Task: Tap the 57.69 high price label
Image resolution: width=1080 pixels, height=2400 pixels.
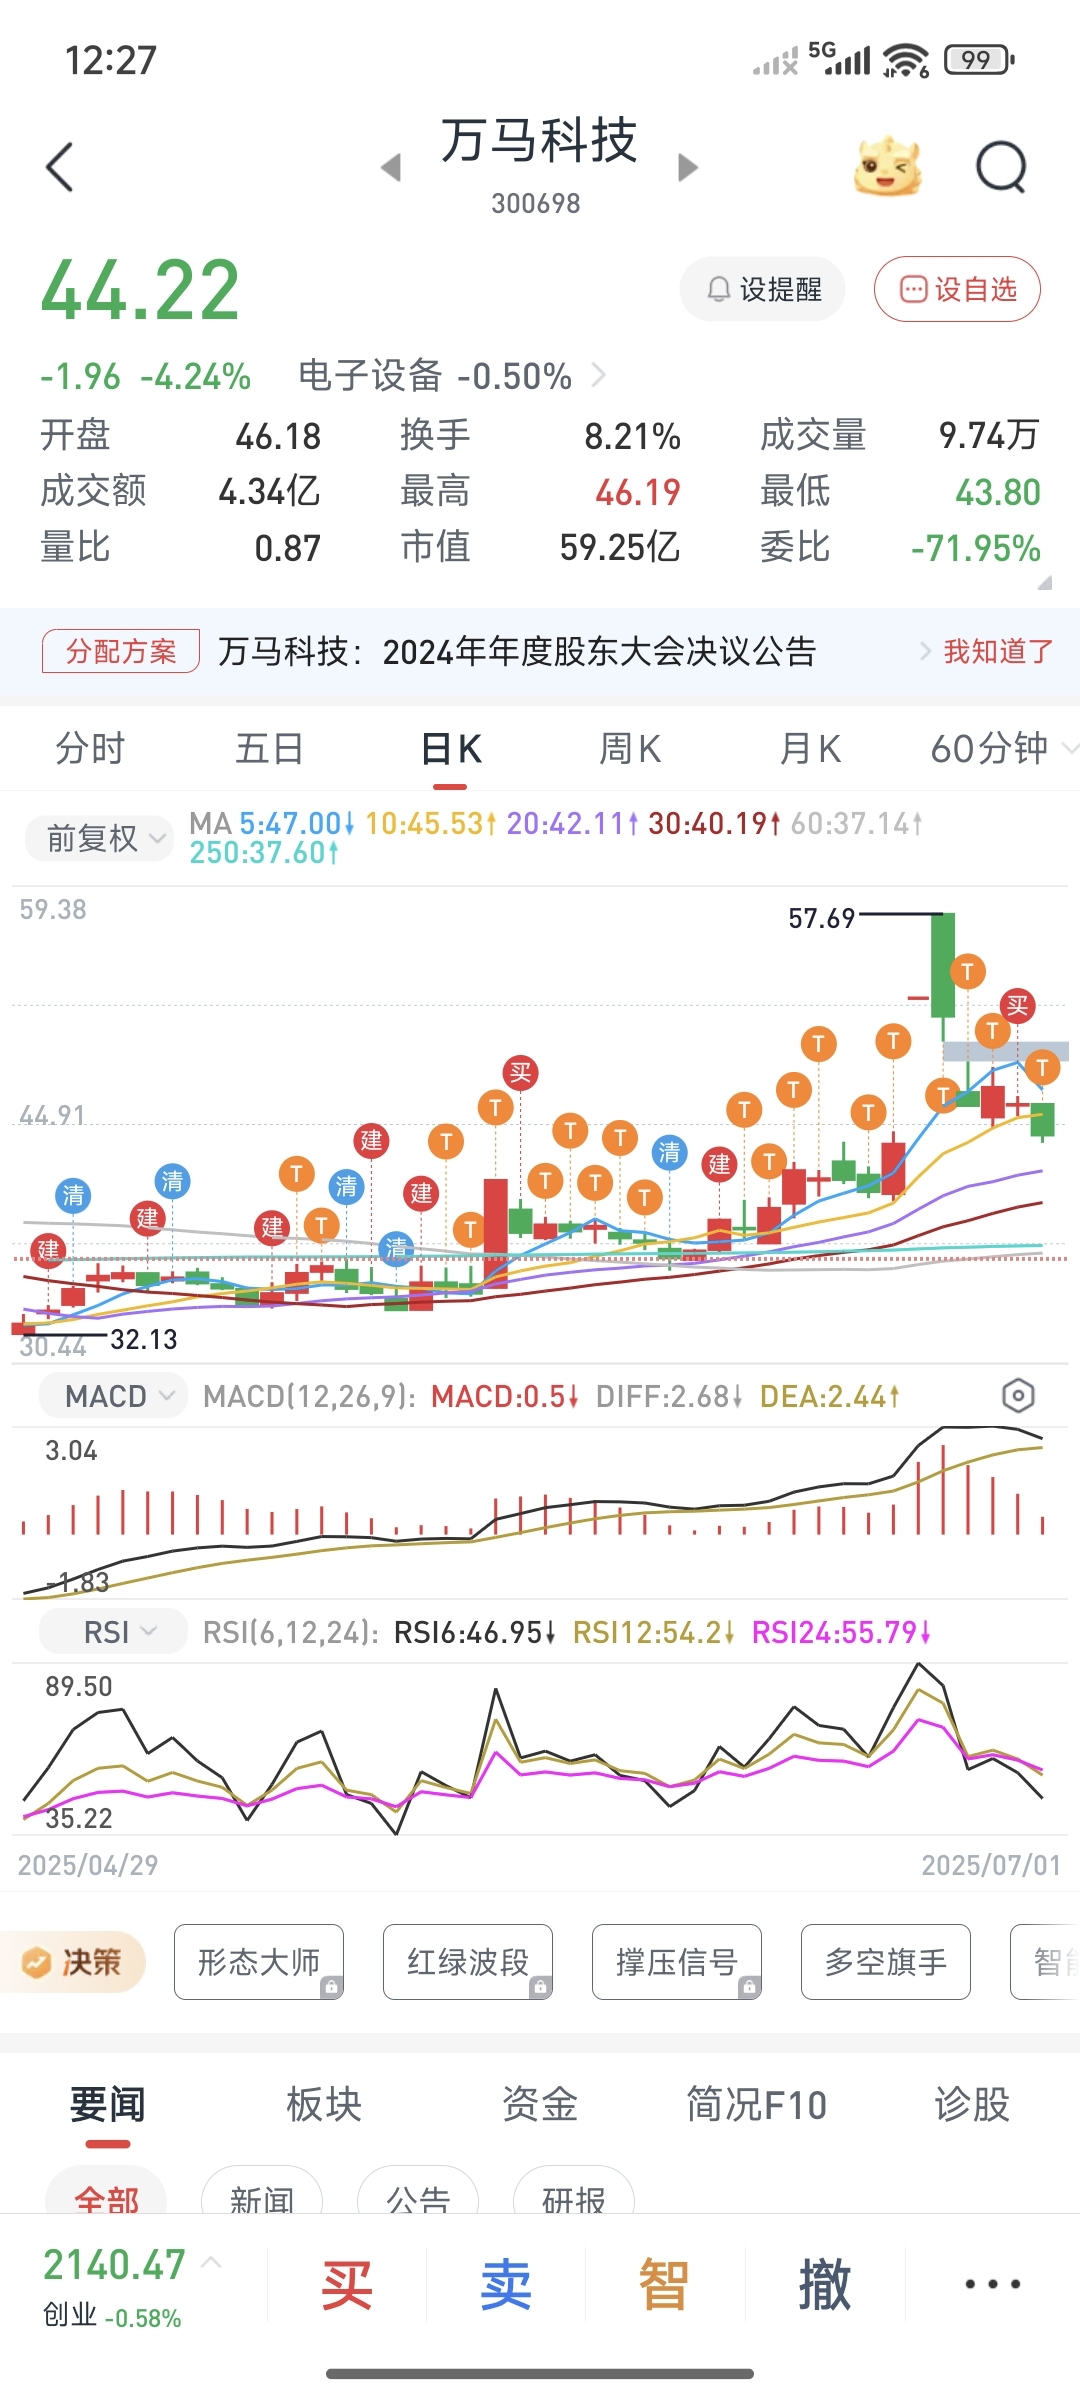Action: 821,918
